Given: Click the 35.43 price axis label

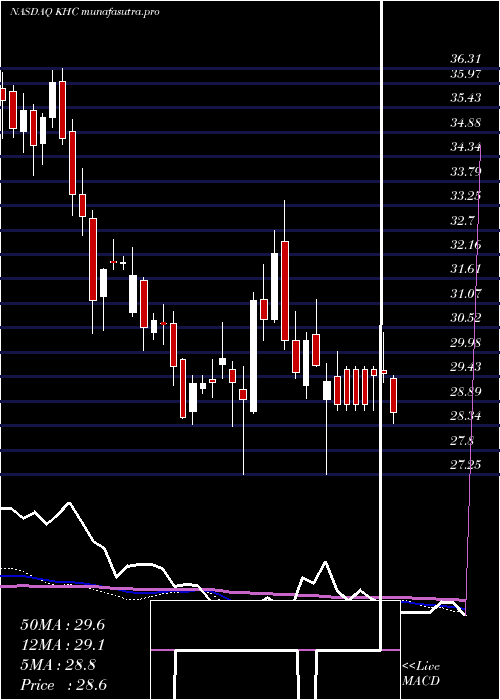Looking at the screenshot, I should tap(466, 98).
